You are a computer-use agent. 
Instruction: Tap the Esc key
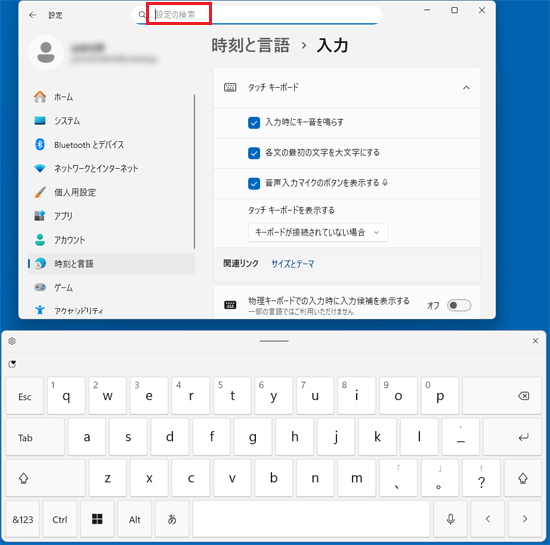[25, 396]
